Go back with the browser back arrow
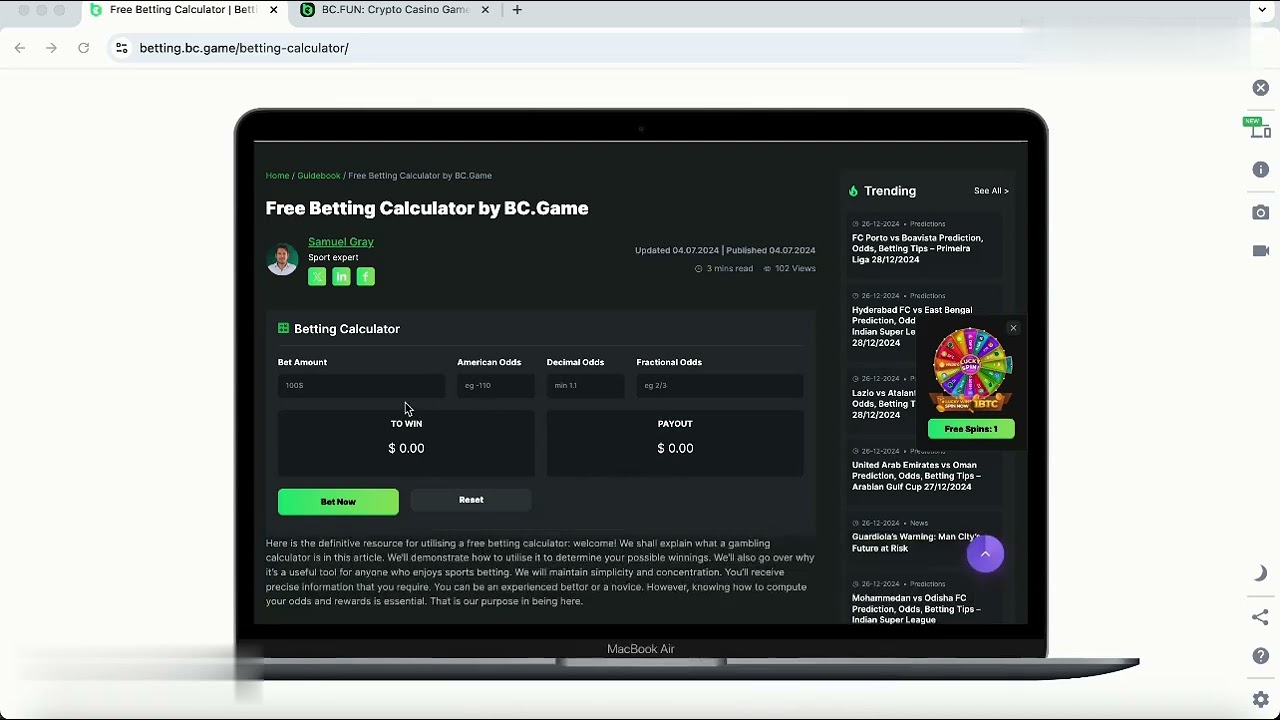 (x=20, y=48)
